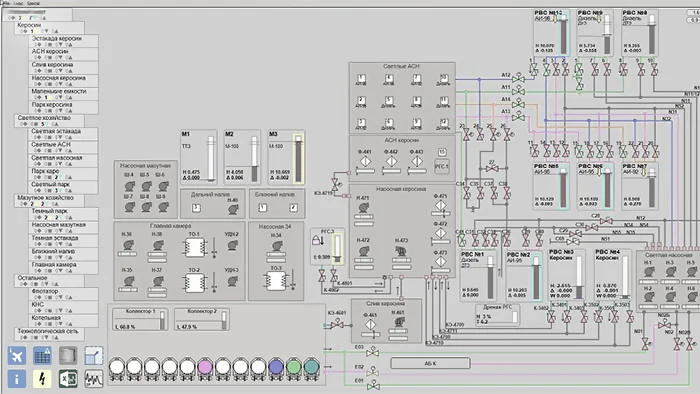Select Светлая насосная tree item
This screenshot has height=394, width=700.
coord(64,160)
